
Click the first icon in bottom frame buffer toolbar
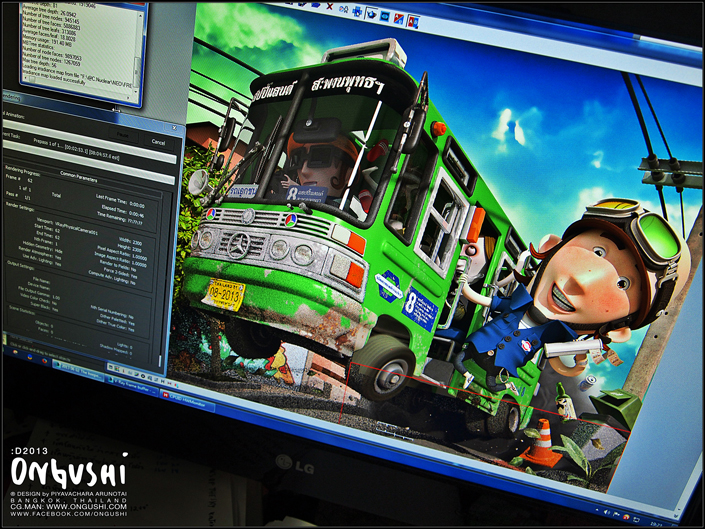[110, 367]
